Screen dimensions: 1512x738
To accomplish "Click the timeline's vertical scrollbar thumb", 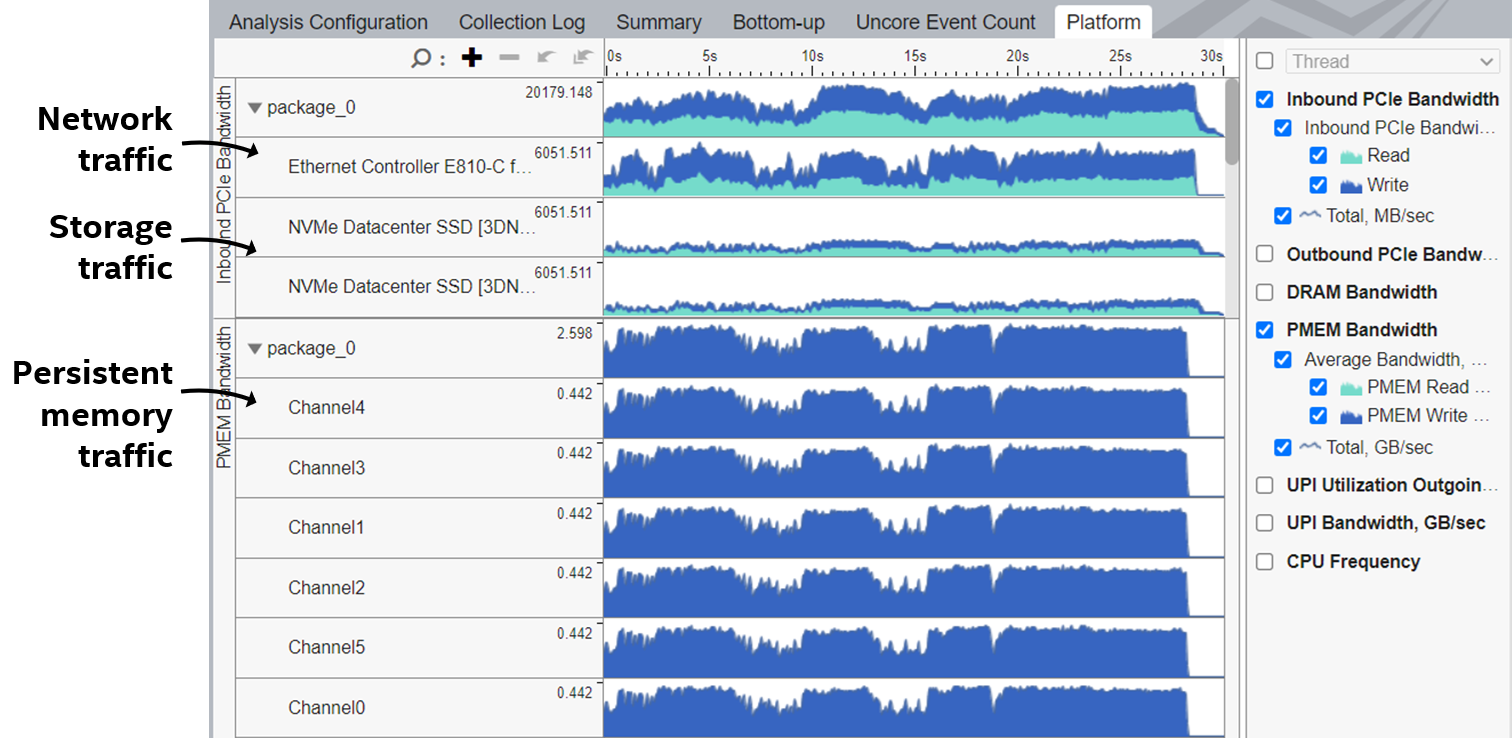I will 1232,120.
